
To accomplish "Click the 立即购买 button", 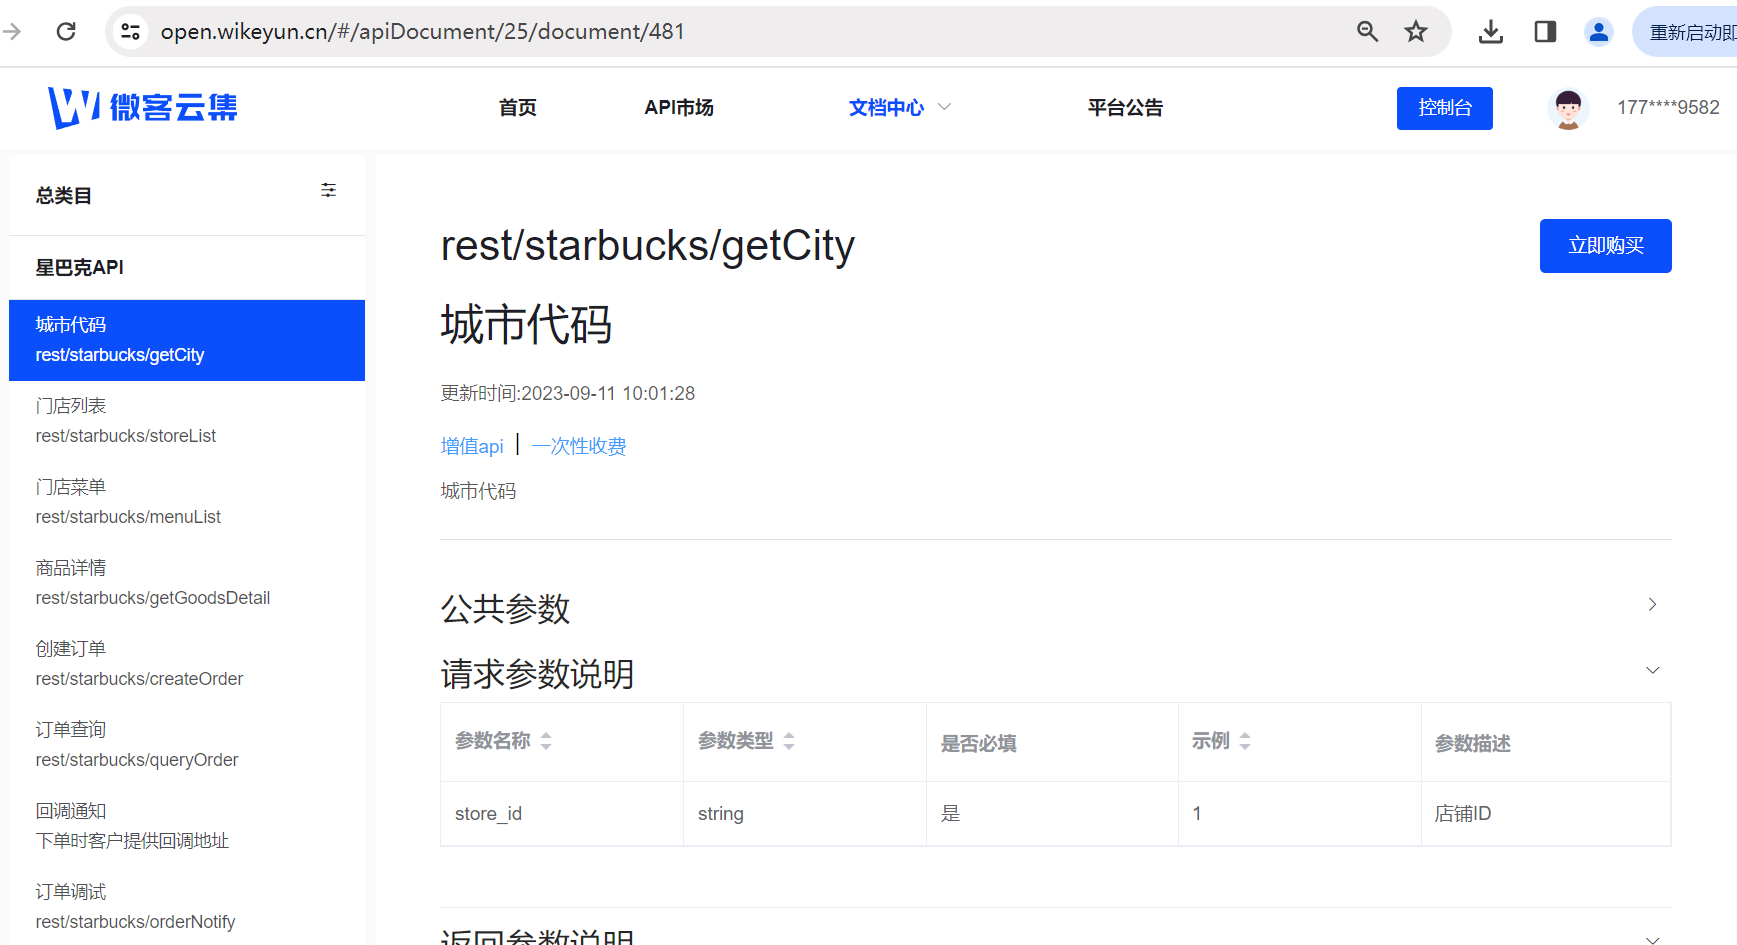I will tap(1606, 246).
